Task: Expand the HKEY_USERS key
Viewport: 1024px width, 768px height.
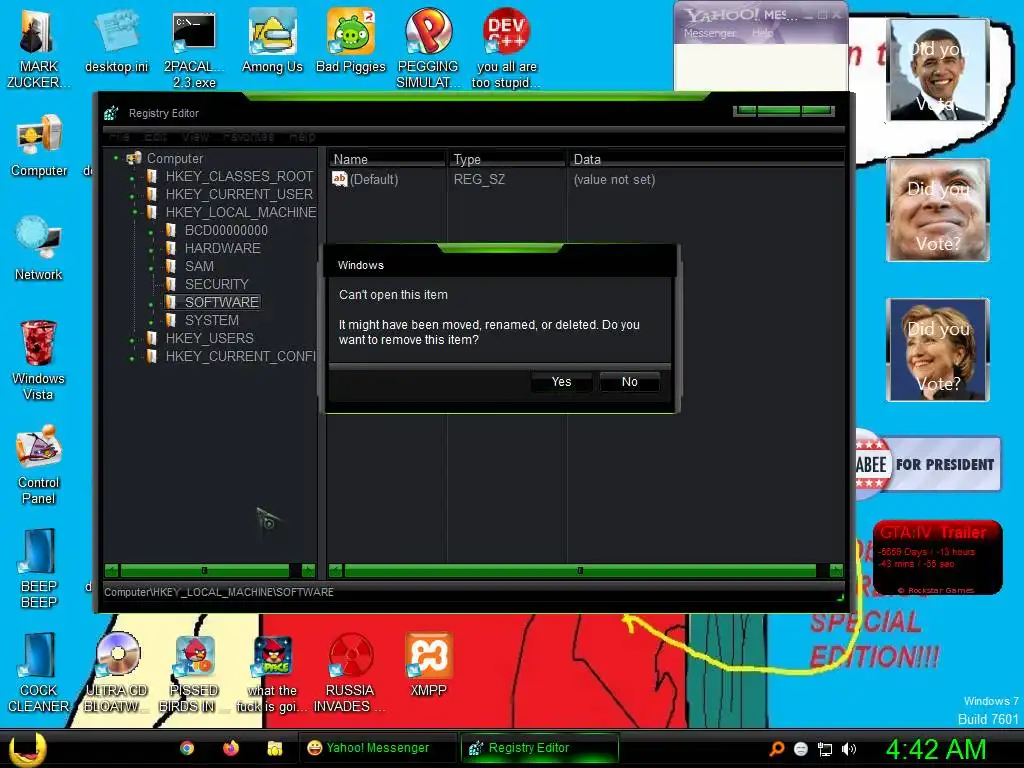Action: pos(133,340)
